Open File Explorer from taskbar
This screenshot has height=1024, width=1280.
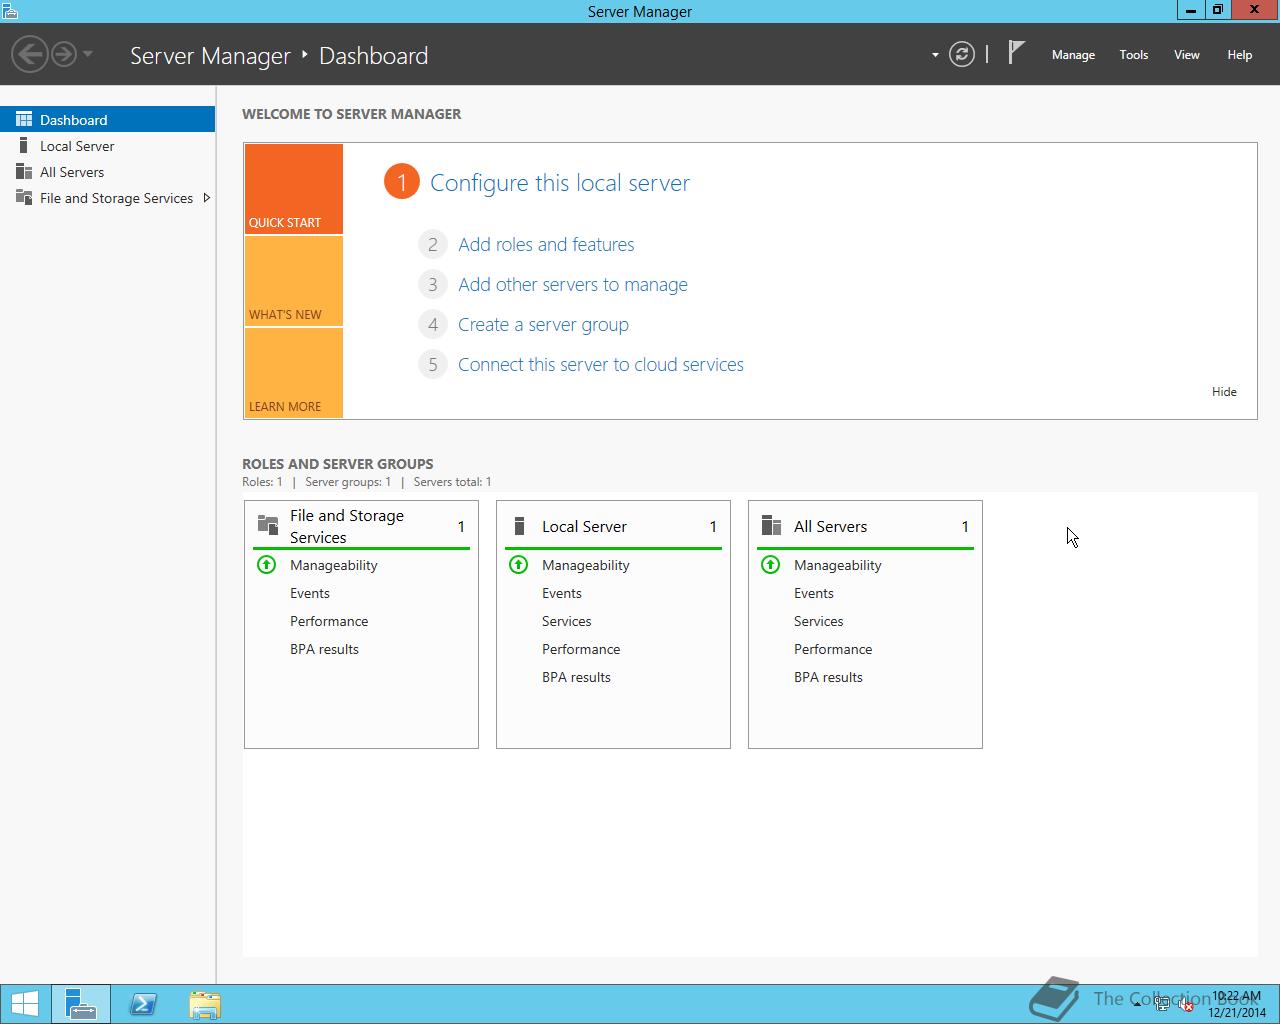pos(205,1004)
